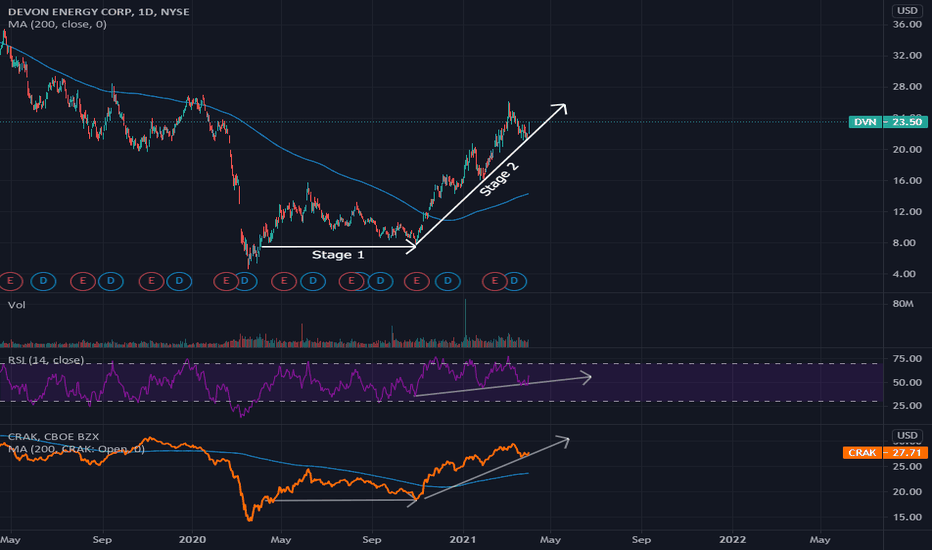The image size is (932, 550).
Task: Select the Stage 2 text annotation
Action: [x=499, y=179]
